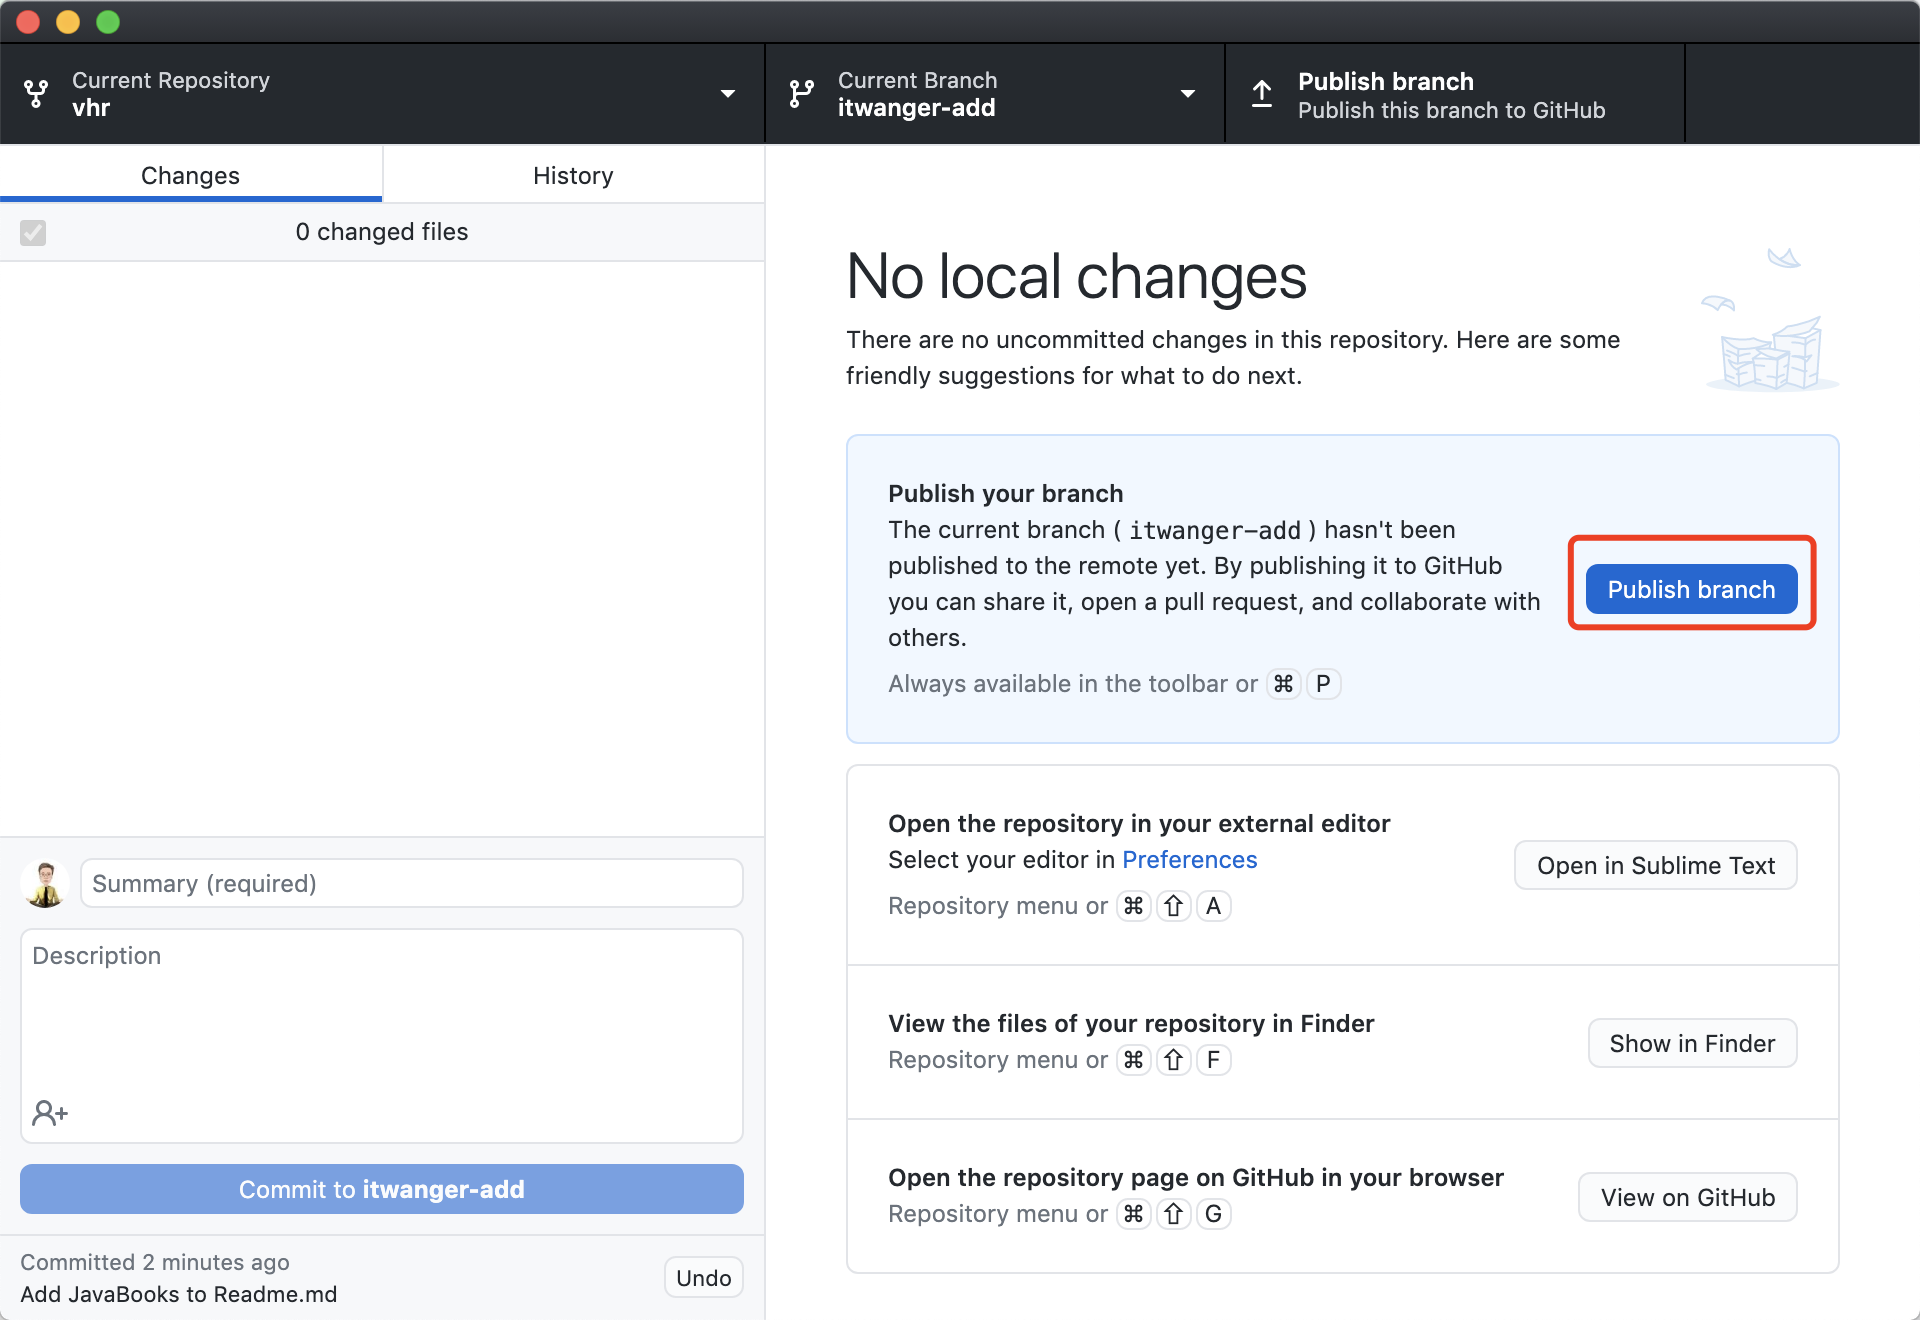Click Commit to itwanger-add button
Image resolution: width=1920 pixels, height=1320 pixels.
(381, 1189)
